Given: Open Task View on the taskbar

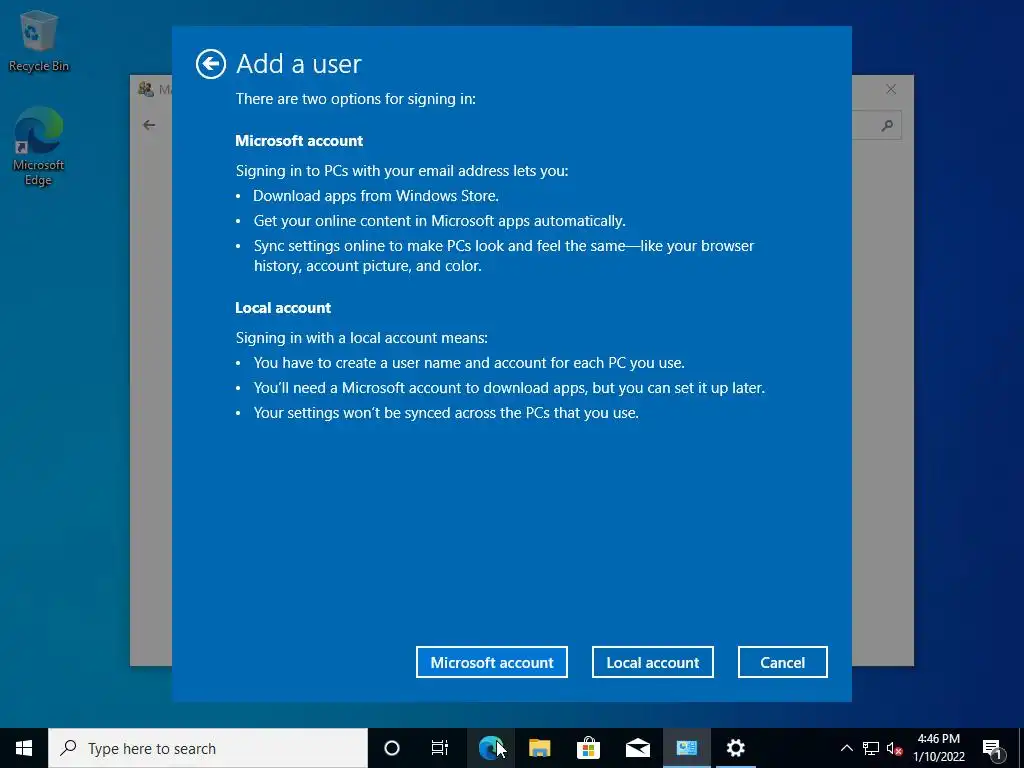Looking at the screenshot, I should click(x=440, y=748).
